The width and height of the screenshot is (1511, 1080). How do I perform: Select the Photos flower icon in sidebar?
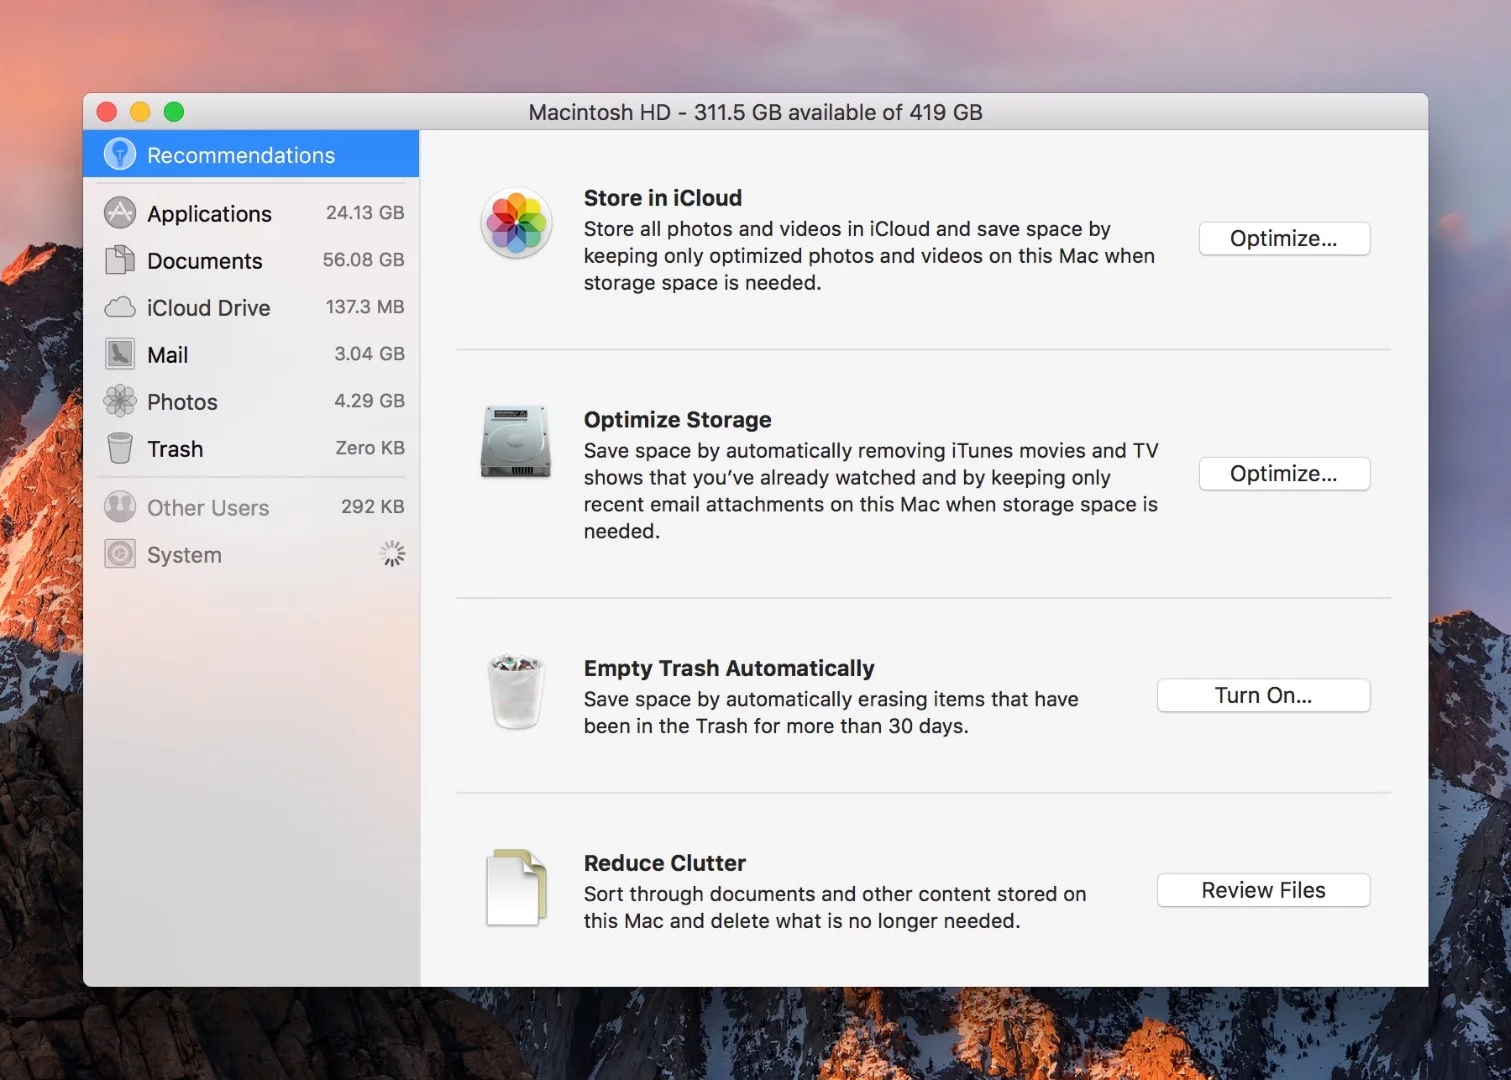click(119, 401)
